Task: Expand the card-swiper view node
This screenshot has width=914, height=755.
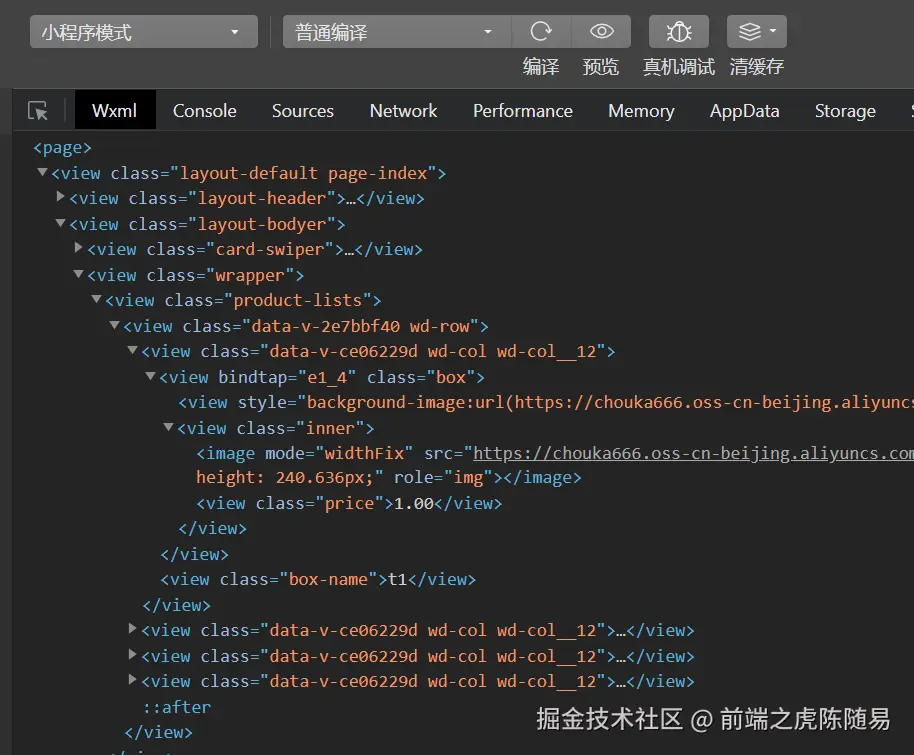Action: [x=78, y=248]
